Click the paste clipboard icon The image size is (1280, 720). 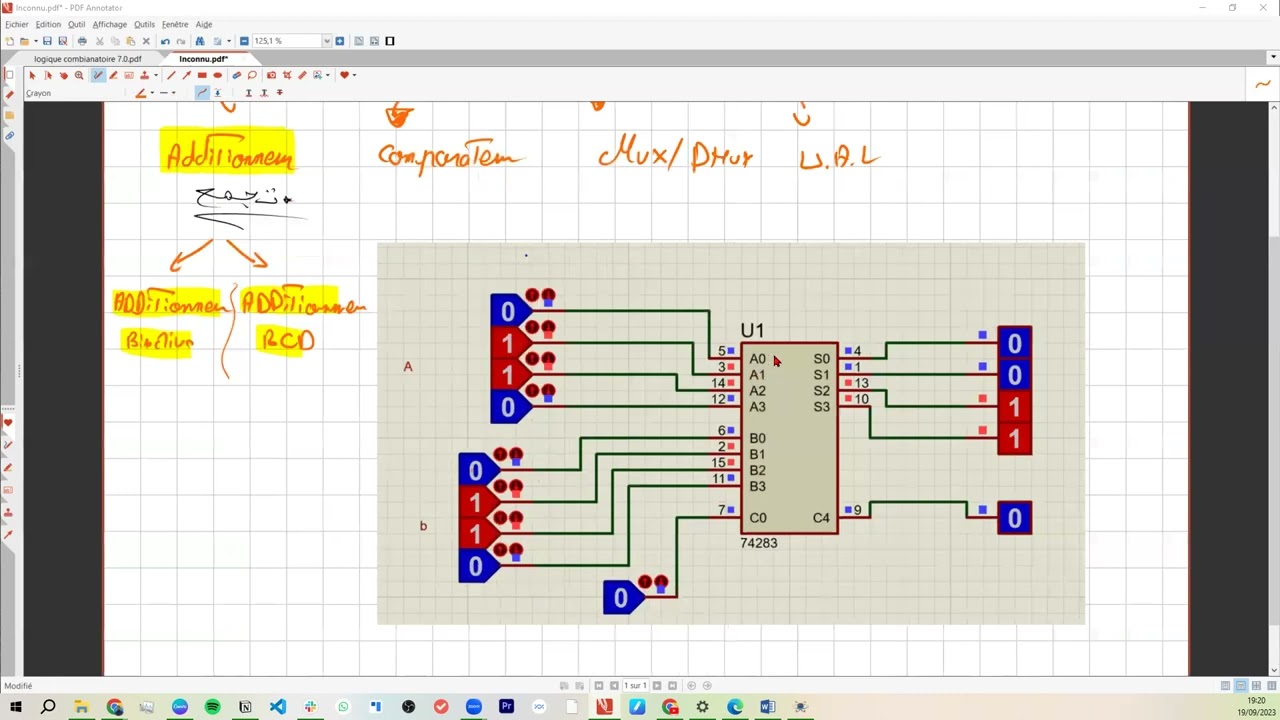click(x=130, y=41)
